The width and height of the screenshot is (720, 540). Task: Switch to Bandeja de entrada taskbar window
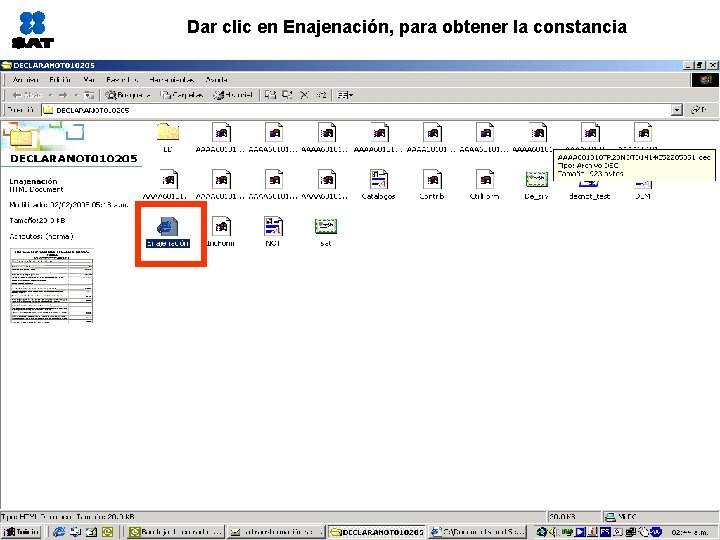(176, 532)
